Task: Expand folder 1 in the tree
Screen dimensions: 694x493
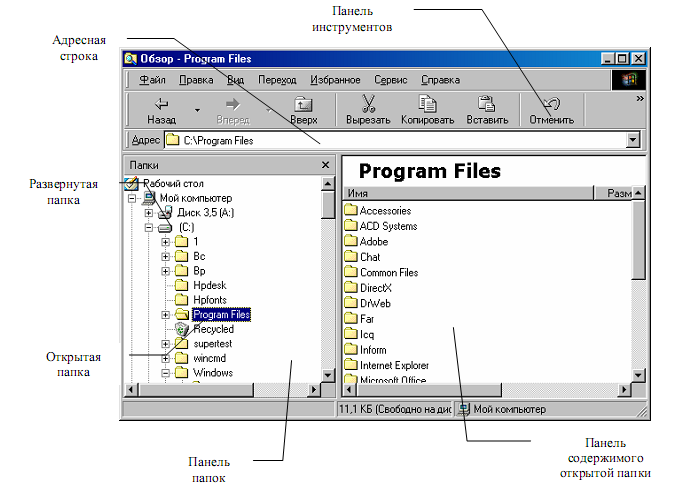Action: 165,242
